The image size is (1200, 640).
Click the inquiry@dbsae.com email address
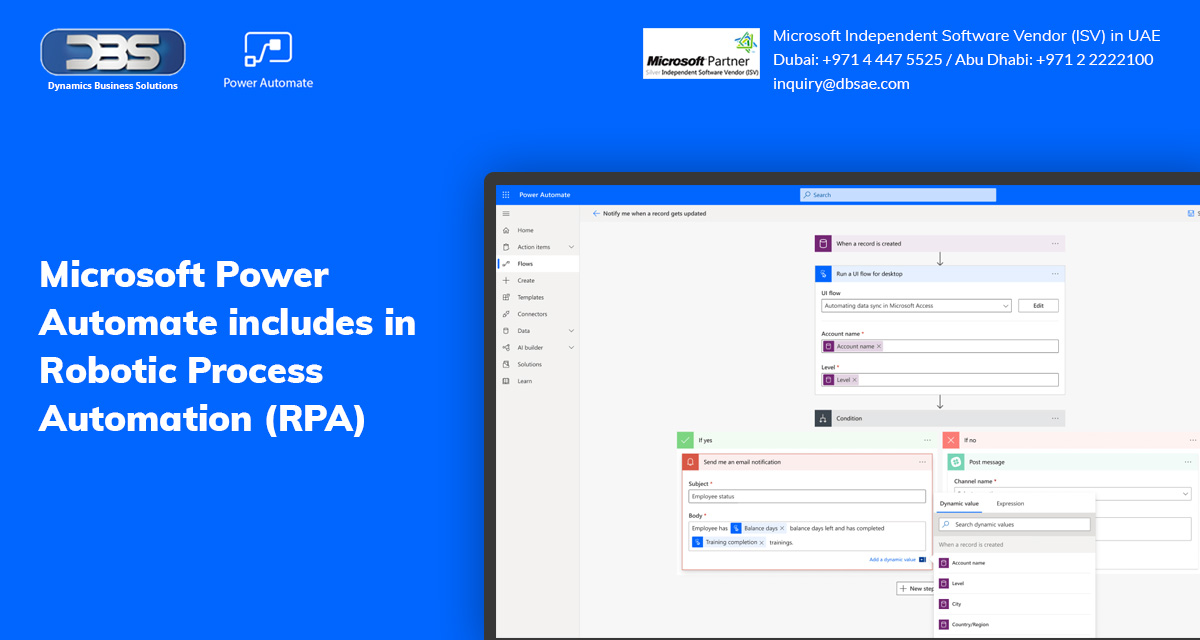(x=841, y=84)
